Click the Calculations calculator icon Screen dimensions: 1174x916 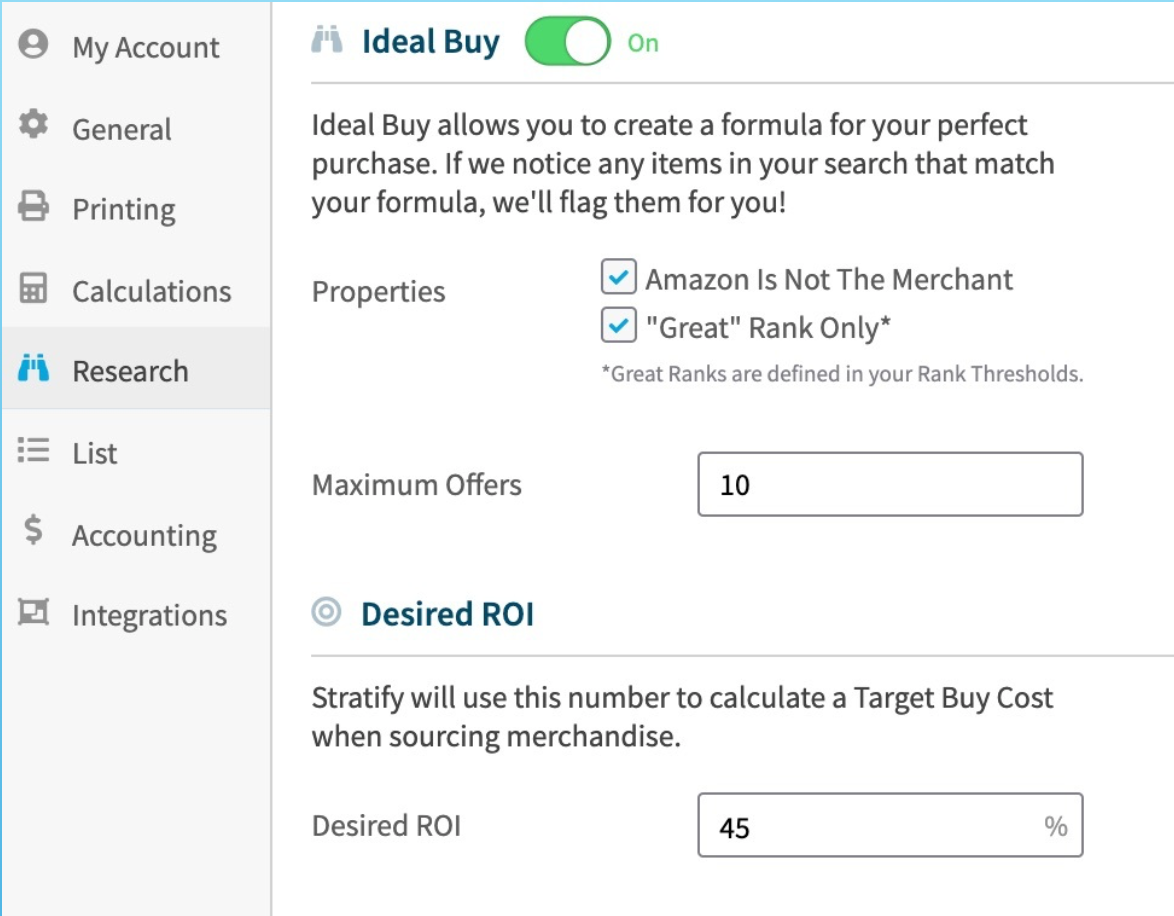pos(33,288)
